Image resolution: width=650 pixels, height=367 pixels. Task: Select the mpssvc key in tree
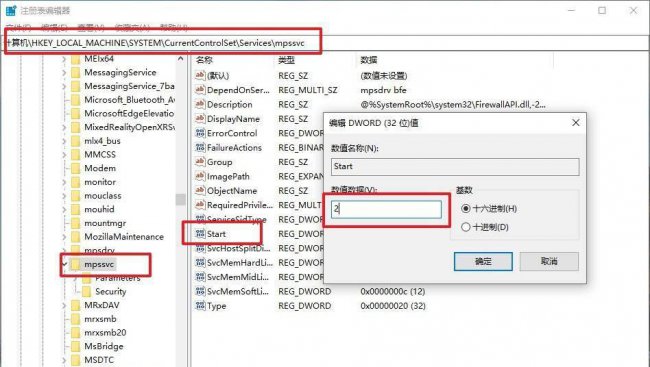pyautogui.click(x=99, y=264)
